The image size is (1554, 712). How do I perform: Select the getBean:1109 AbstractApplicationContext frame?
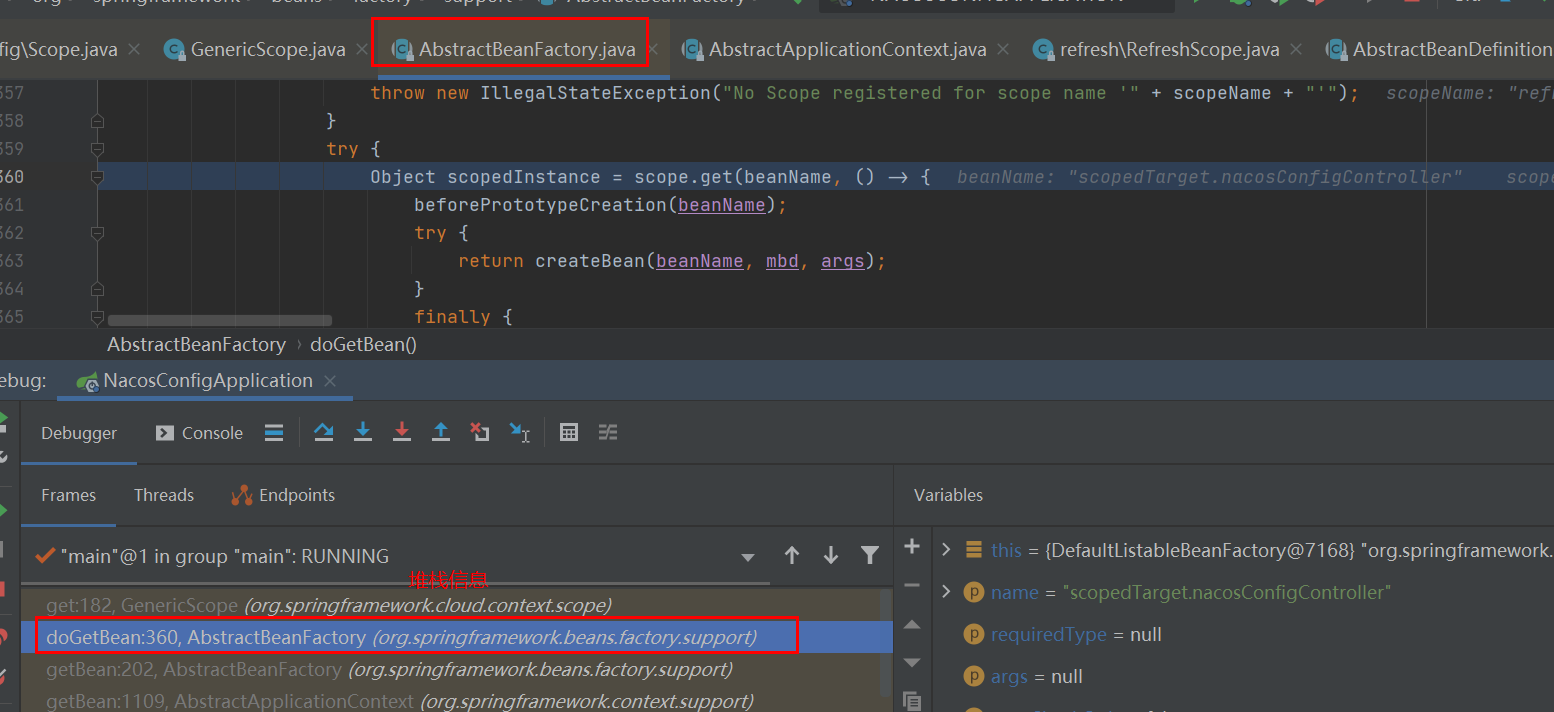pyautogui.click(x=456, y=701)
